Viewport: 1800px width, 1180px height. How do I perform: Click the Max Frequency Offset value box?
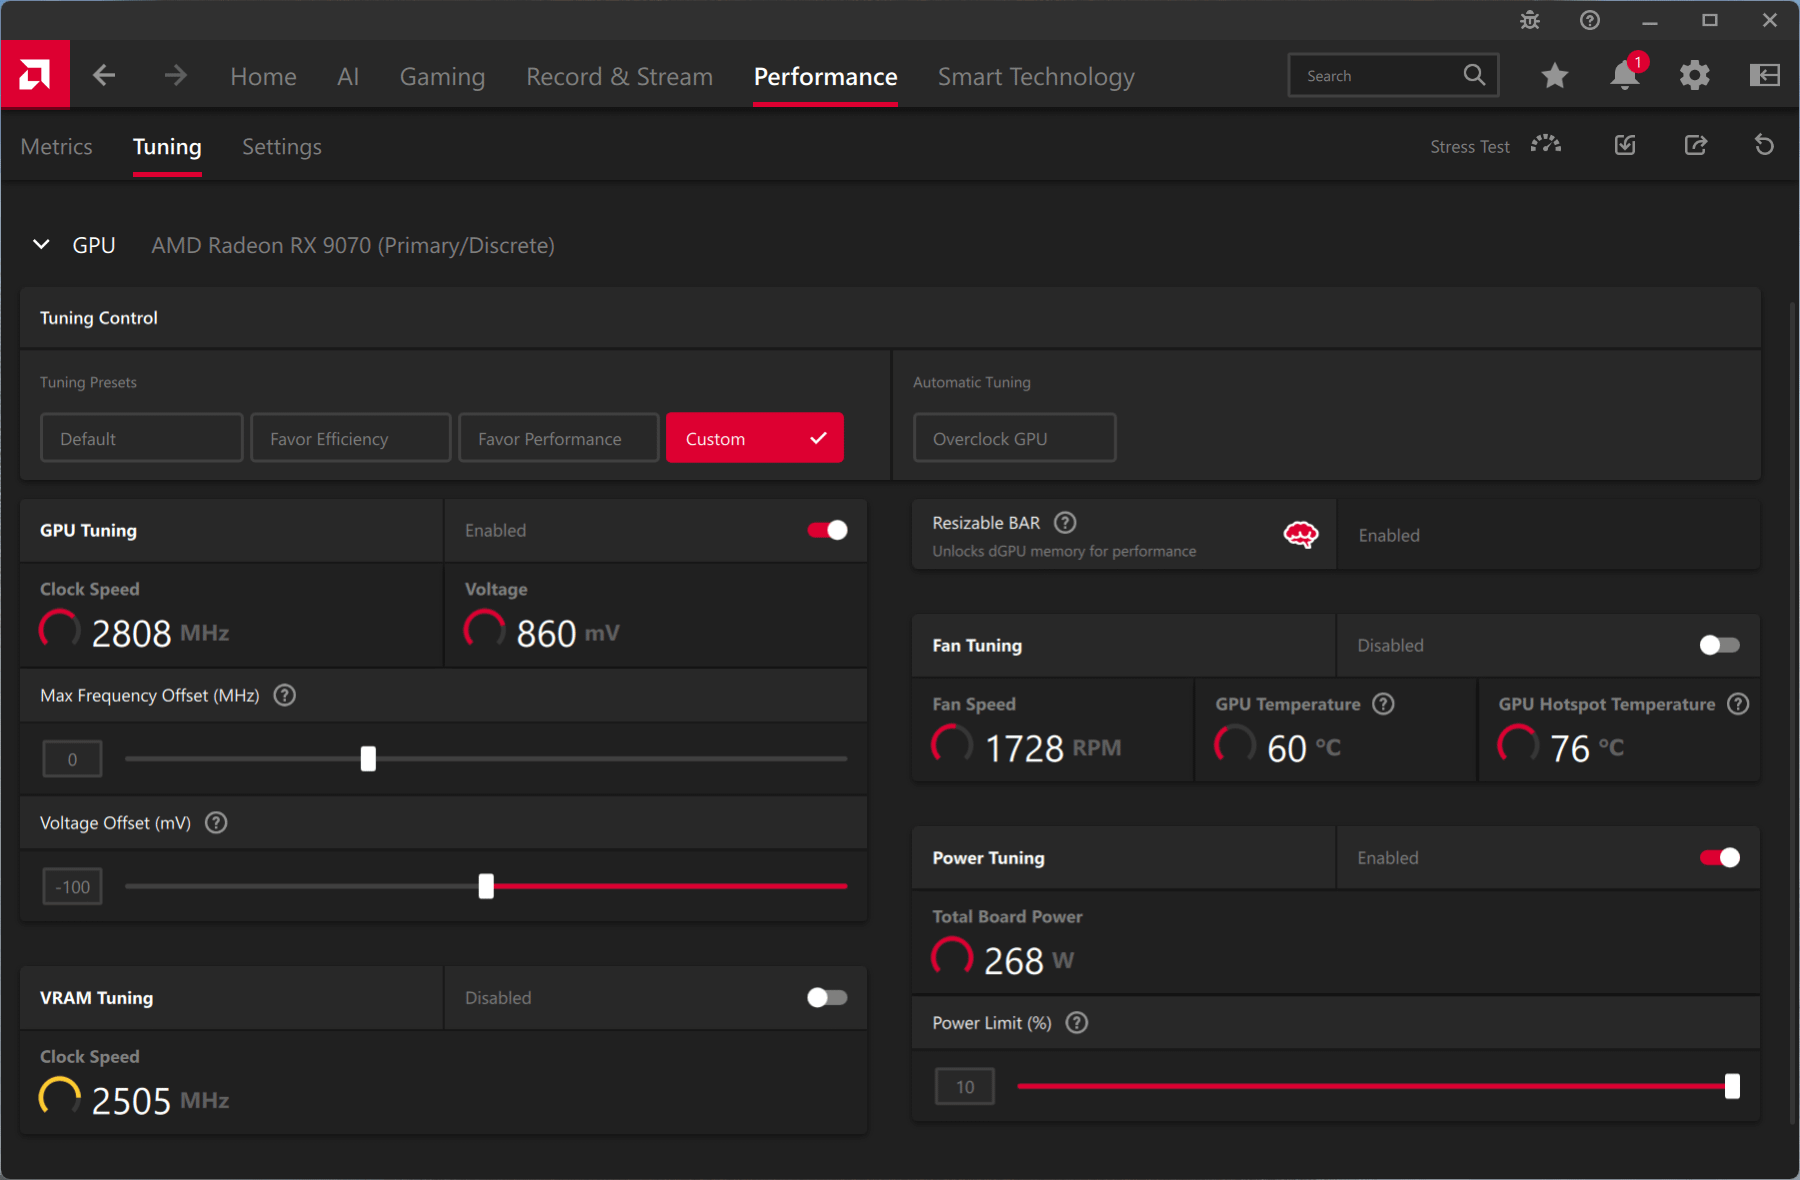click(x=72, y=759)
